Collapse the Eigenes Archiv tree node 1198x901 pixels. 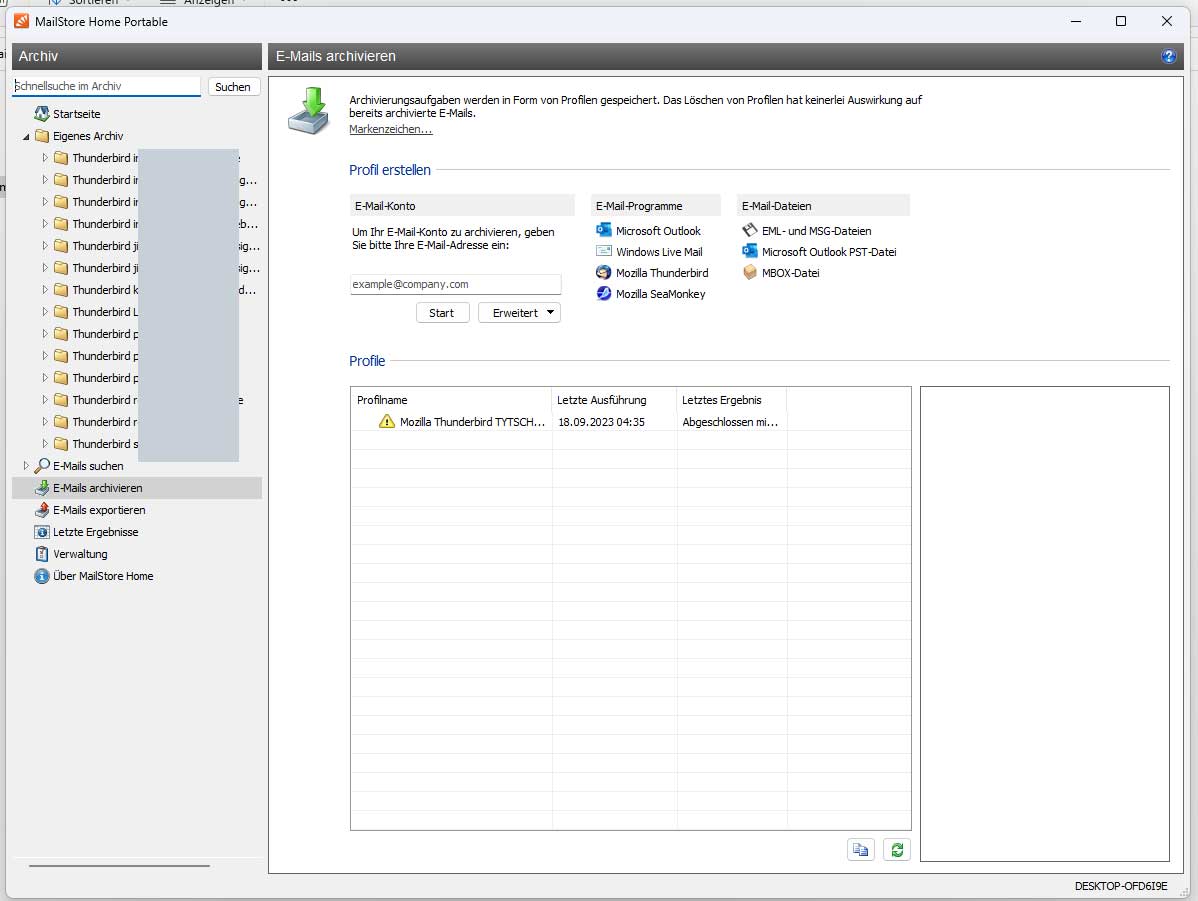(x=26, y=137)
